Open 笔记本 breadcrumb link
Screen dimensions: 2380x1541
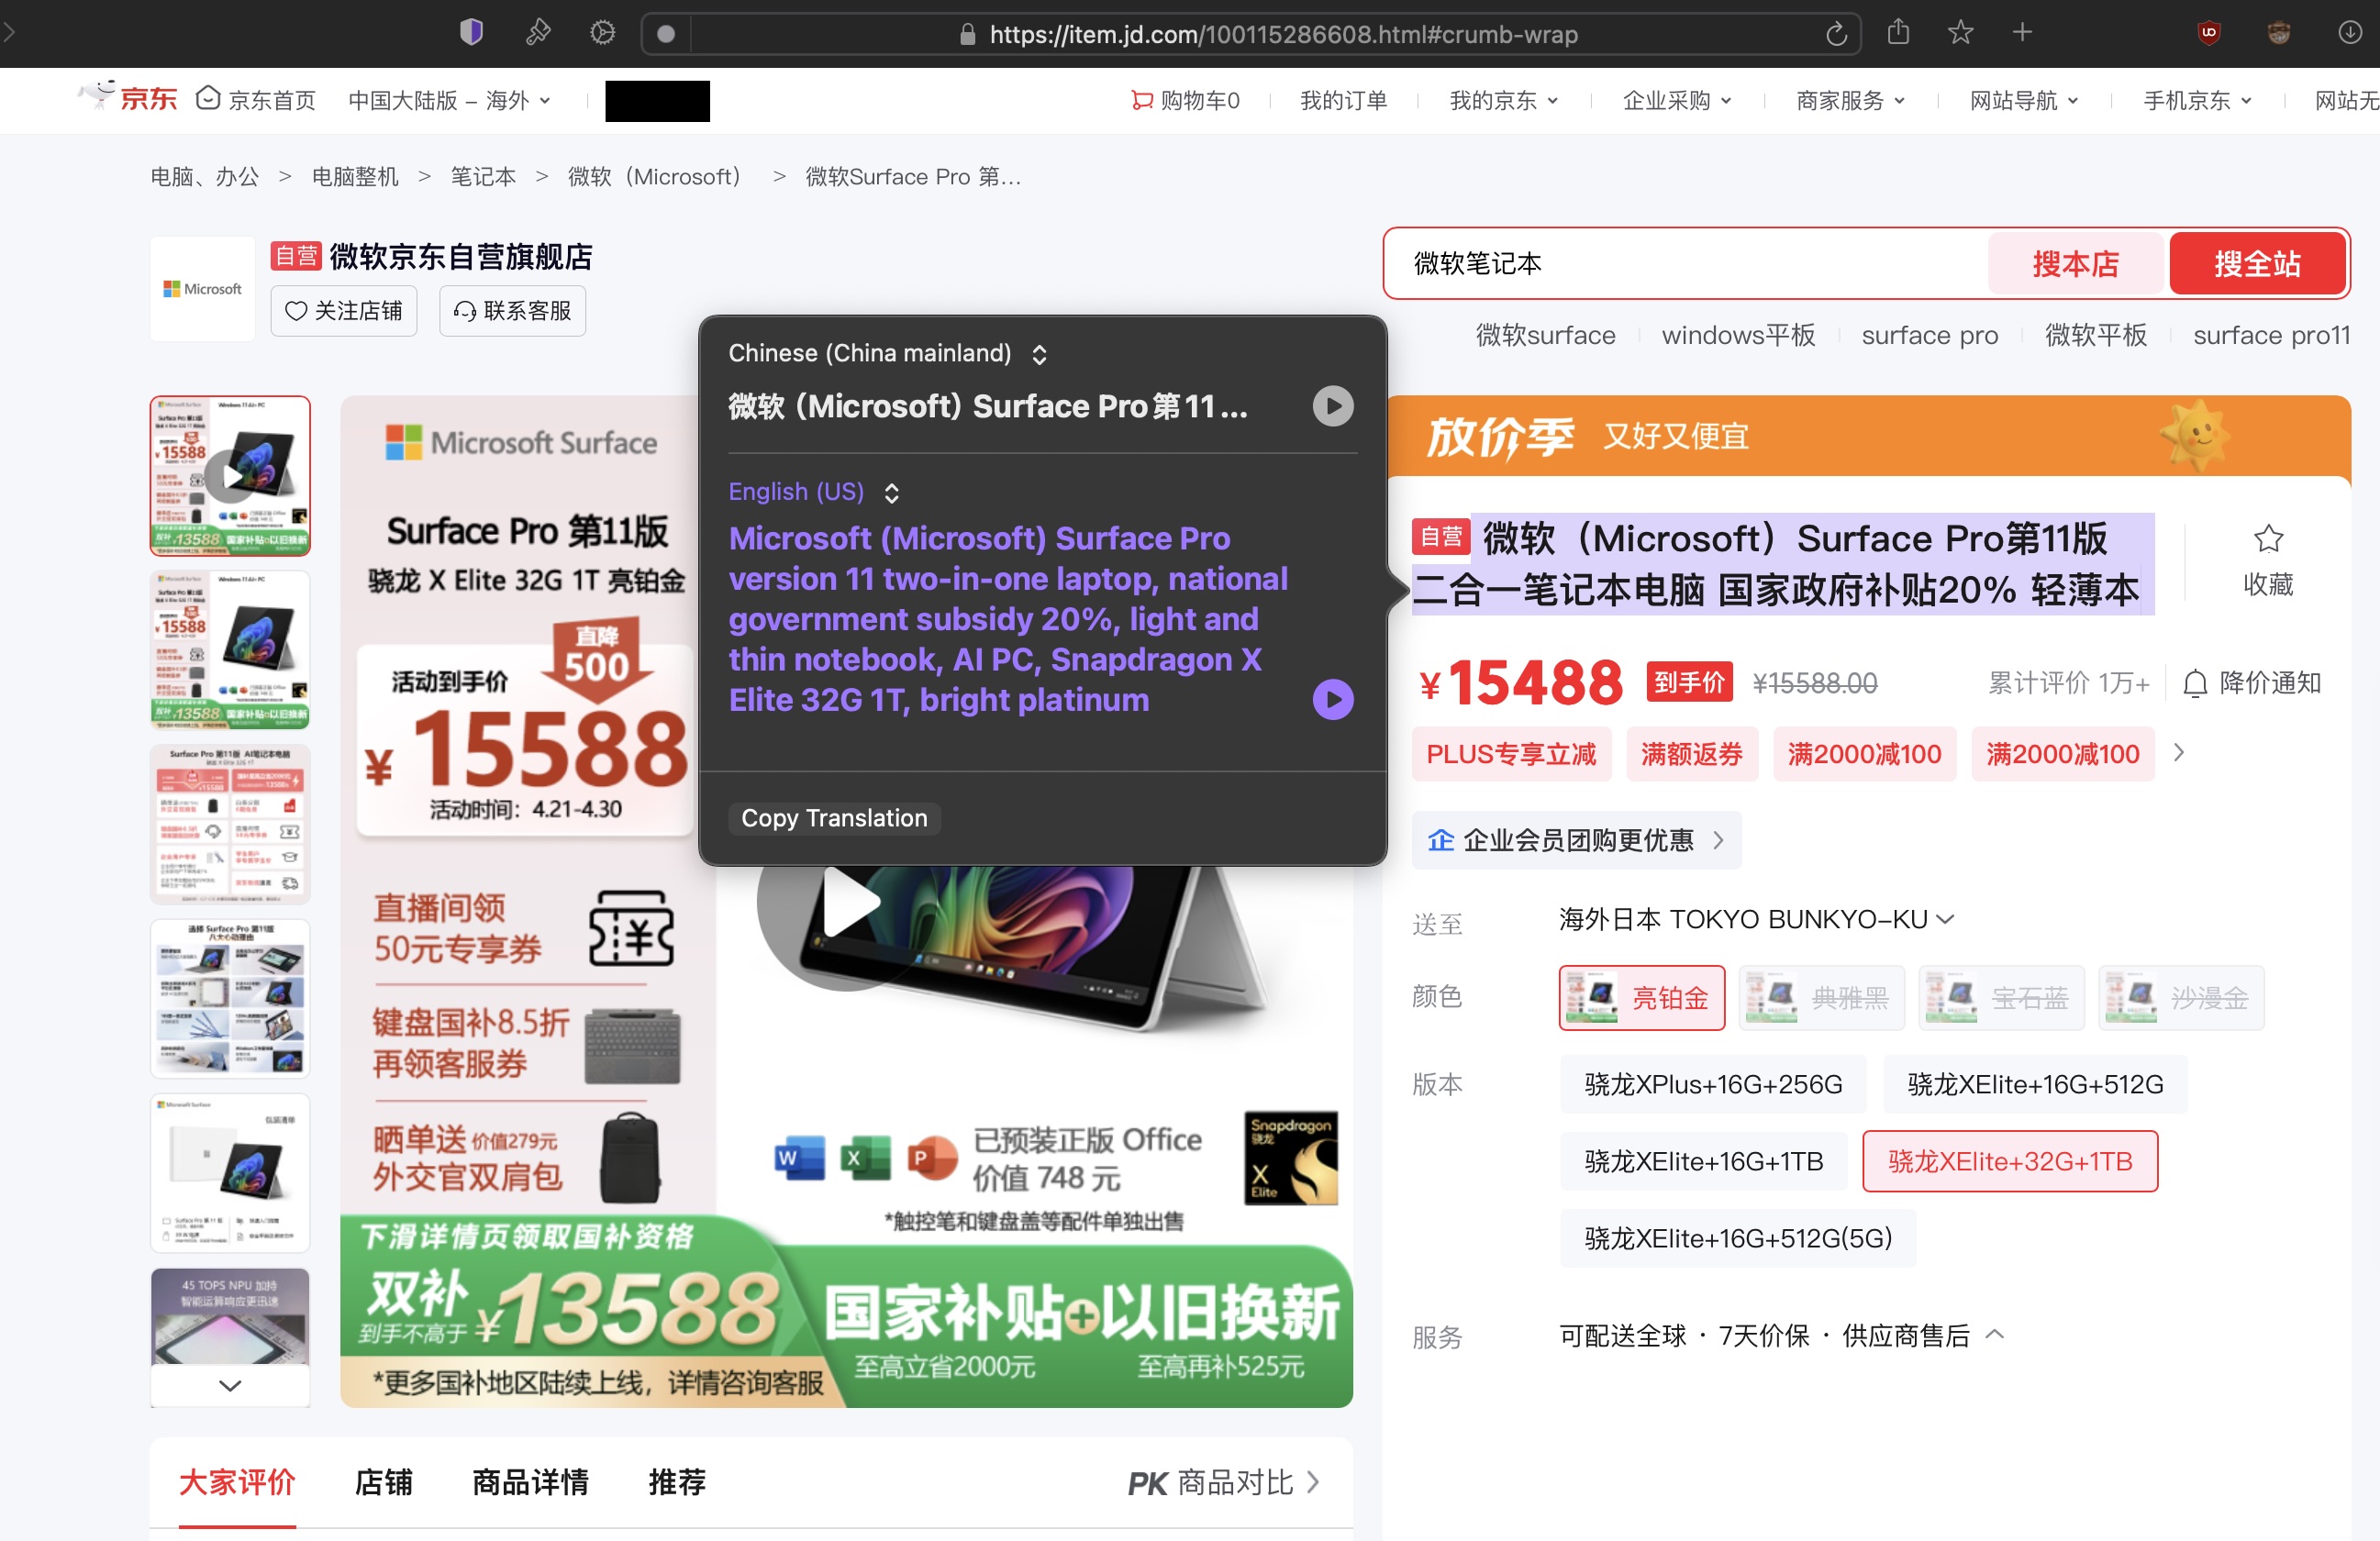[x=483, y=177]
